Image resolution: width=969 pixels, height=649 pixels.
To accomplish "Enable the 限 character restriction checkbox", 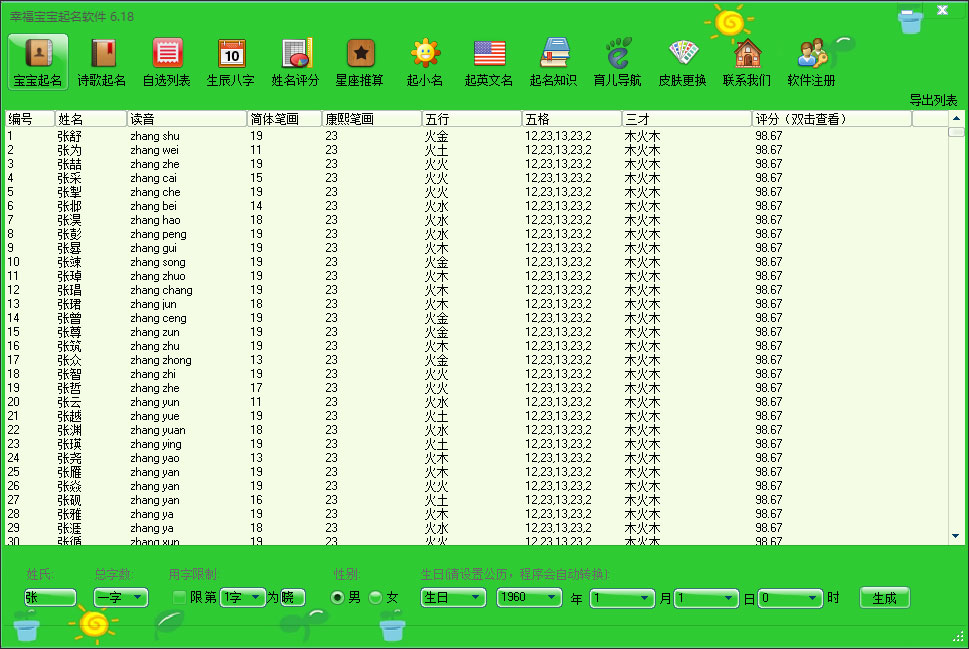I will pos(179,597).
